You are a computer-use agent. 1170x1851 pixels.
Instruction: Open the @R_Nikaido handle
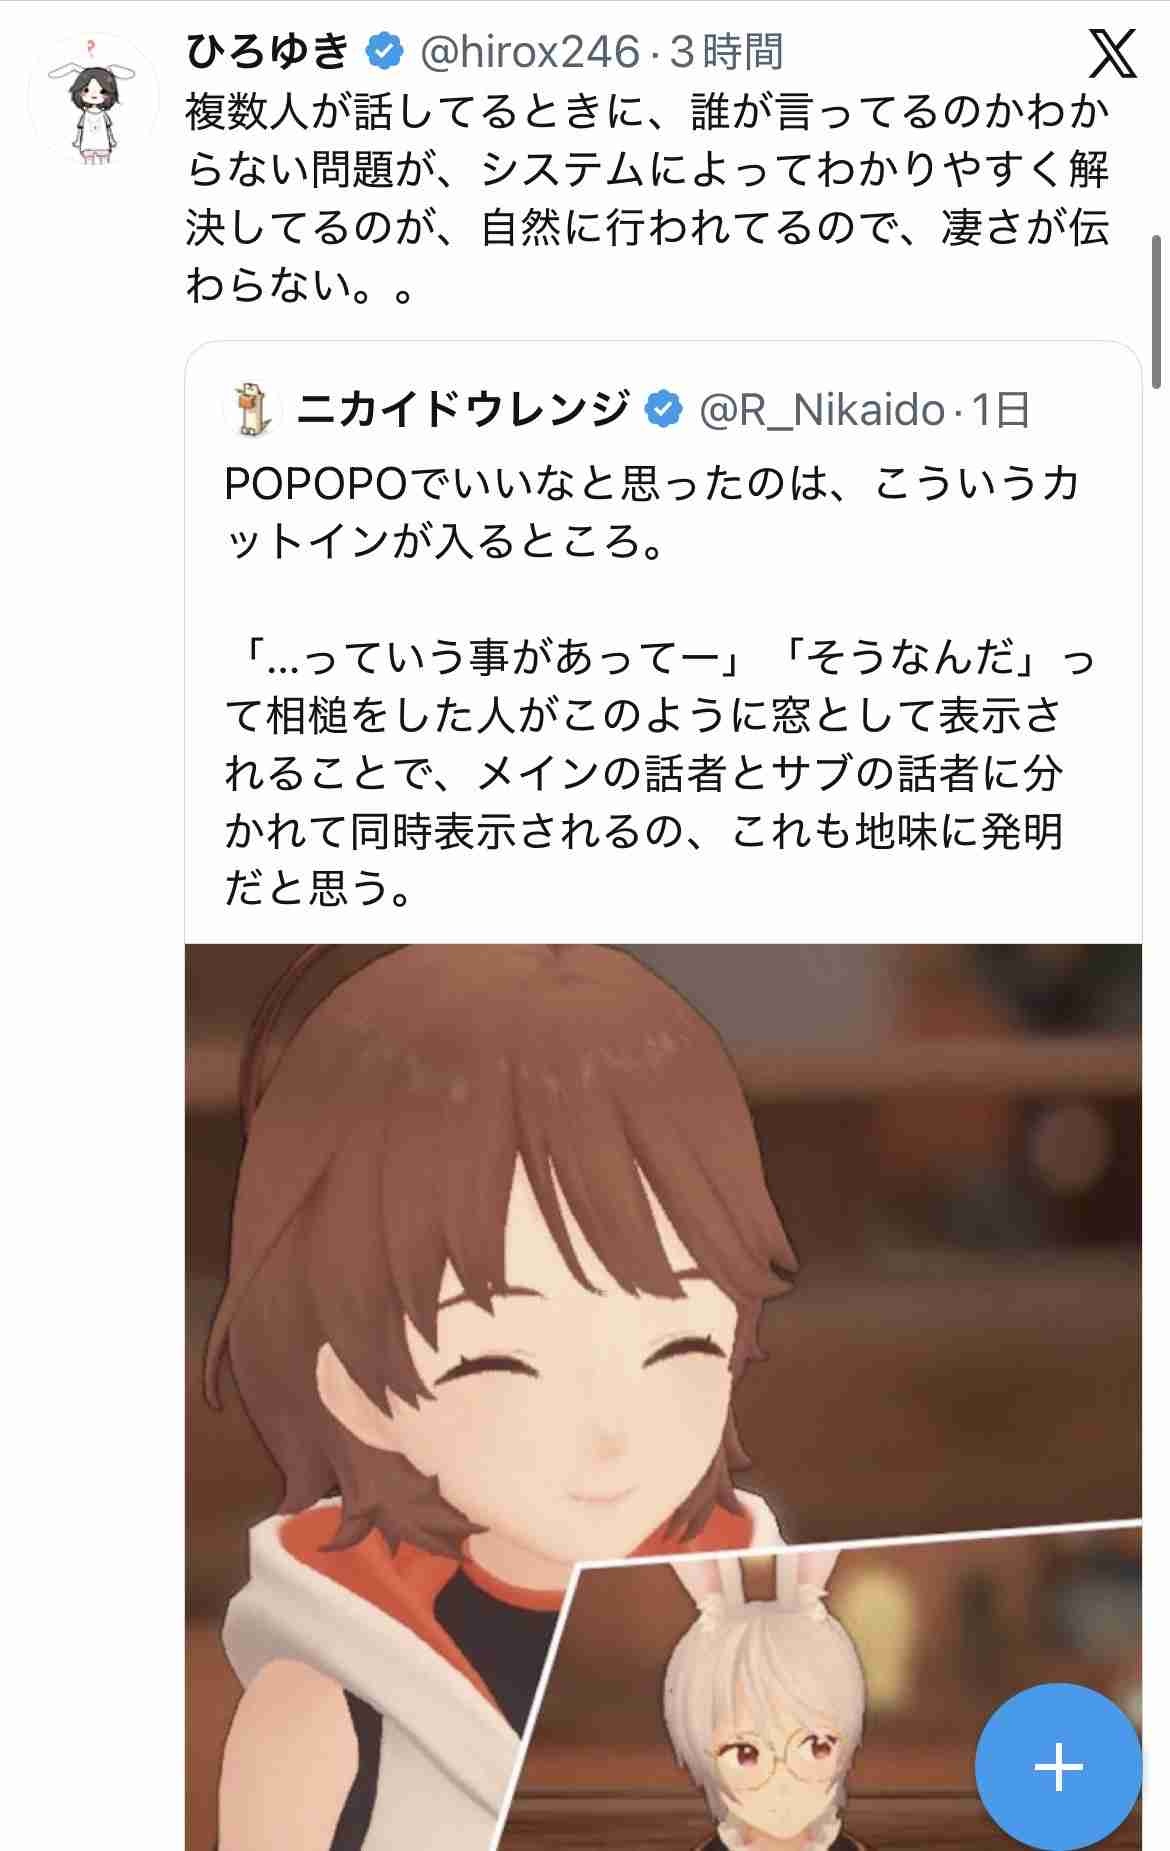coord(821,410)
